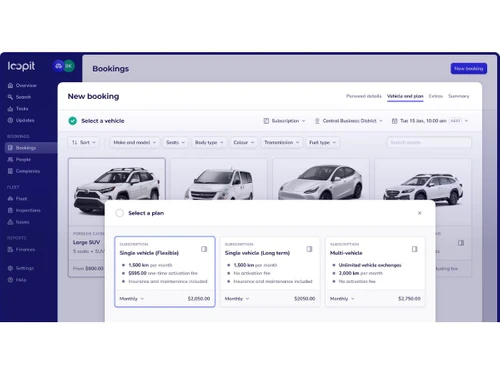The image size is (500, 375).
Task: Click the Select a plan radio circle
Action: 119,213
